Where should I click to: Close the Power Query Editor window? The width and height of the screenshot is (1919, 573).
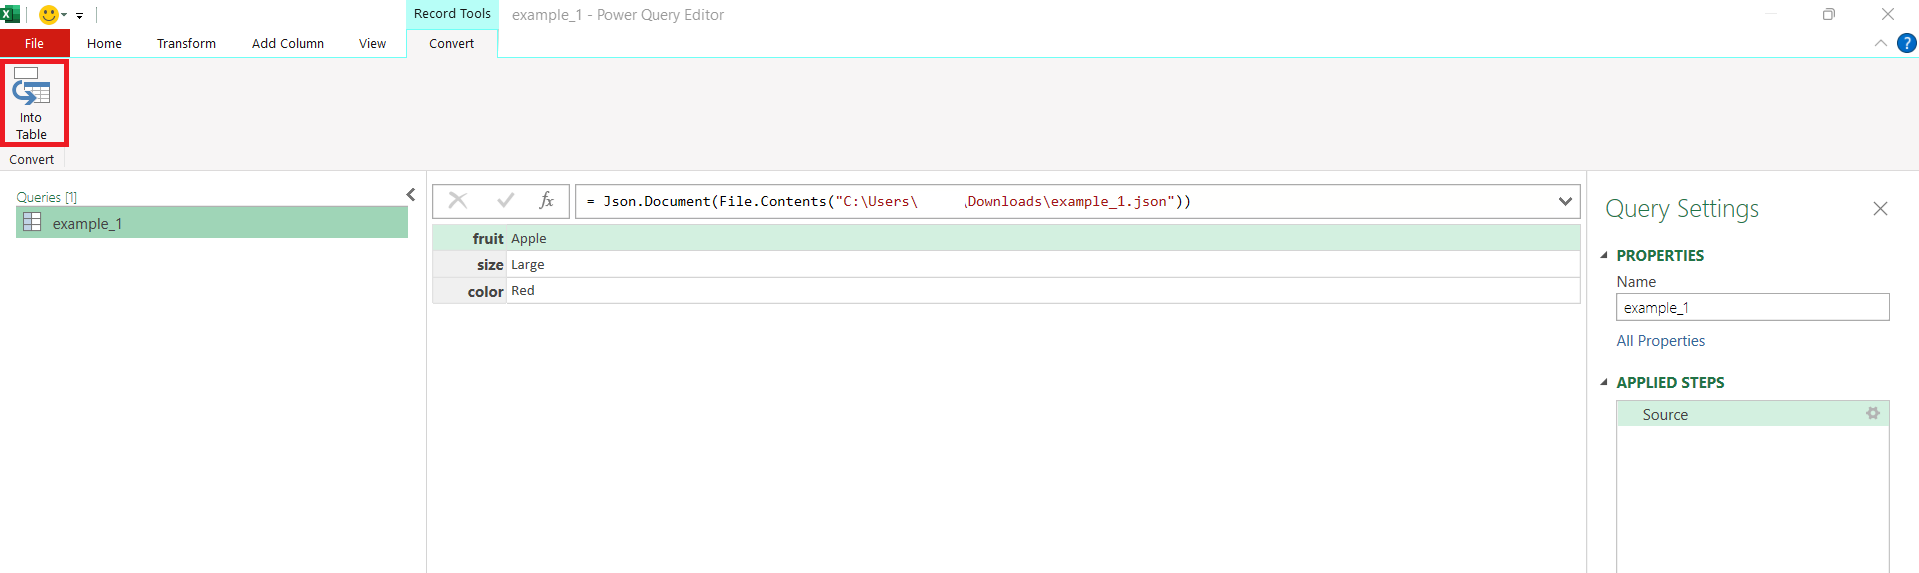[x=1888, y=14]
